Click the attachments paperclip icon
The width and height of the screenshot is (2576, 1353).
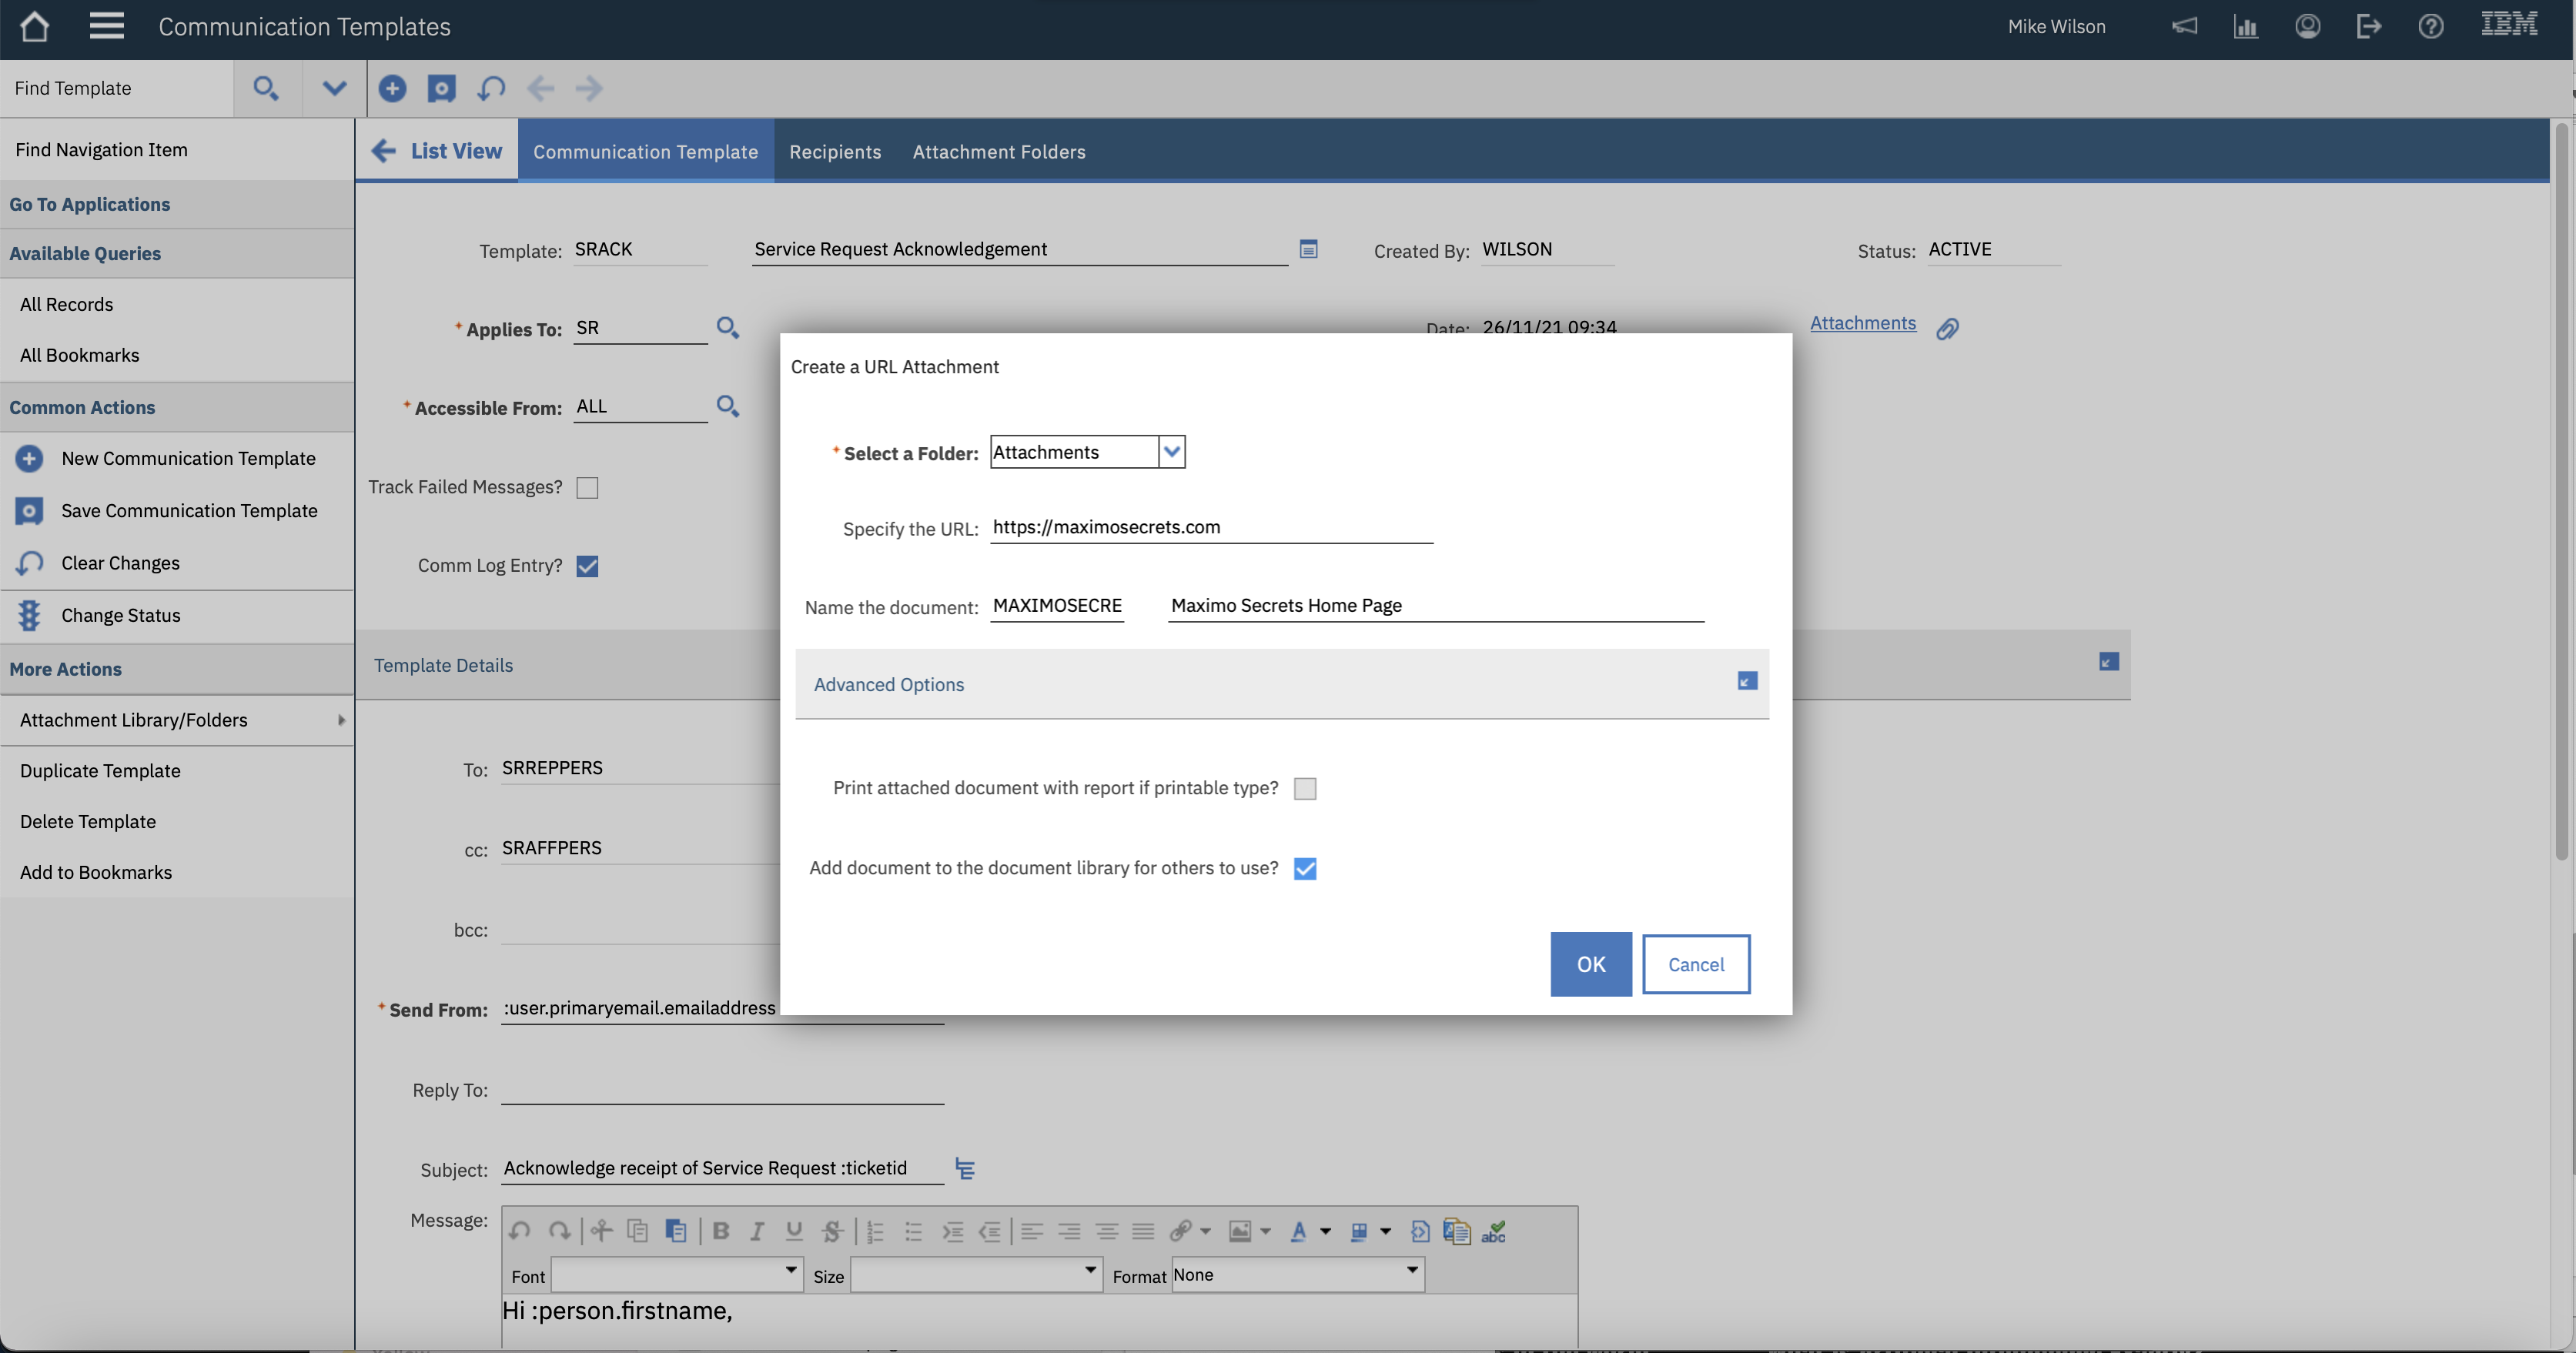click(1947, 328)
